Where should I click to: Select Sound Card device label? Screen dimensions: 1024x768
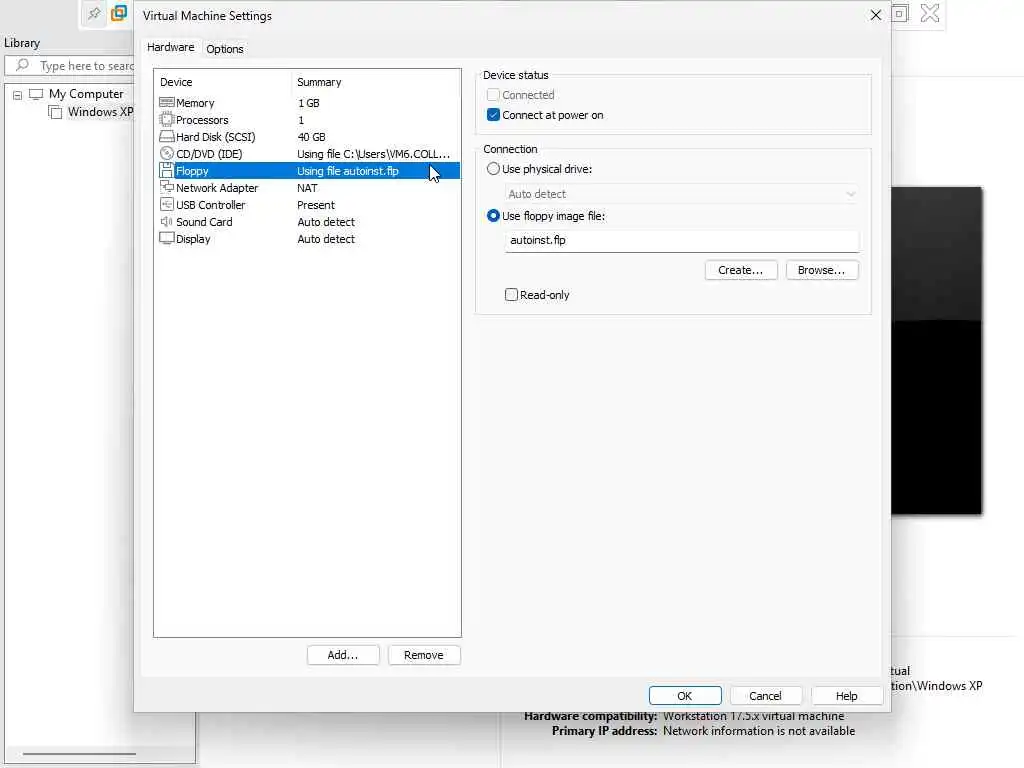click(204, 222)
